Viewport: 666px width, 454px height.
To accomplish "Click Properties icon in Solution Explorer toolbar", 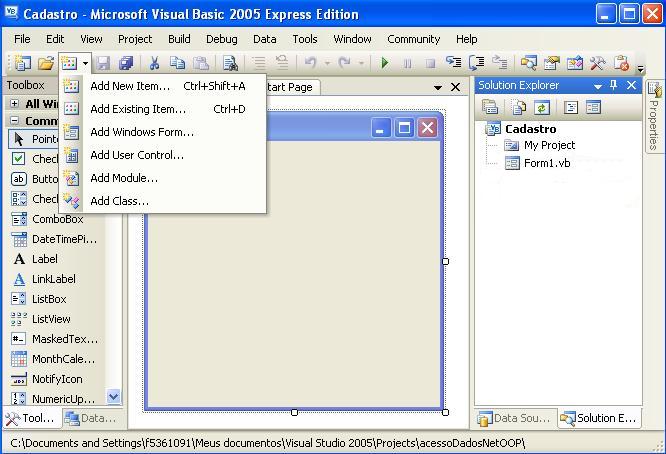I will [x=489, y=107].
